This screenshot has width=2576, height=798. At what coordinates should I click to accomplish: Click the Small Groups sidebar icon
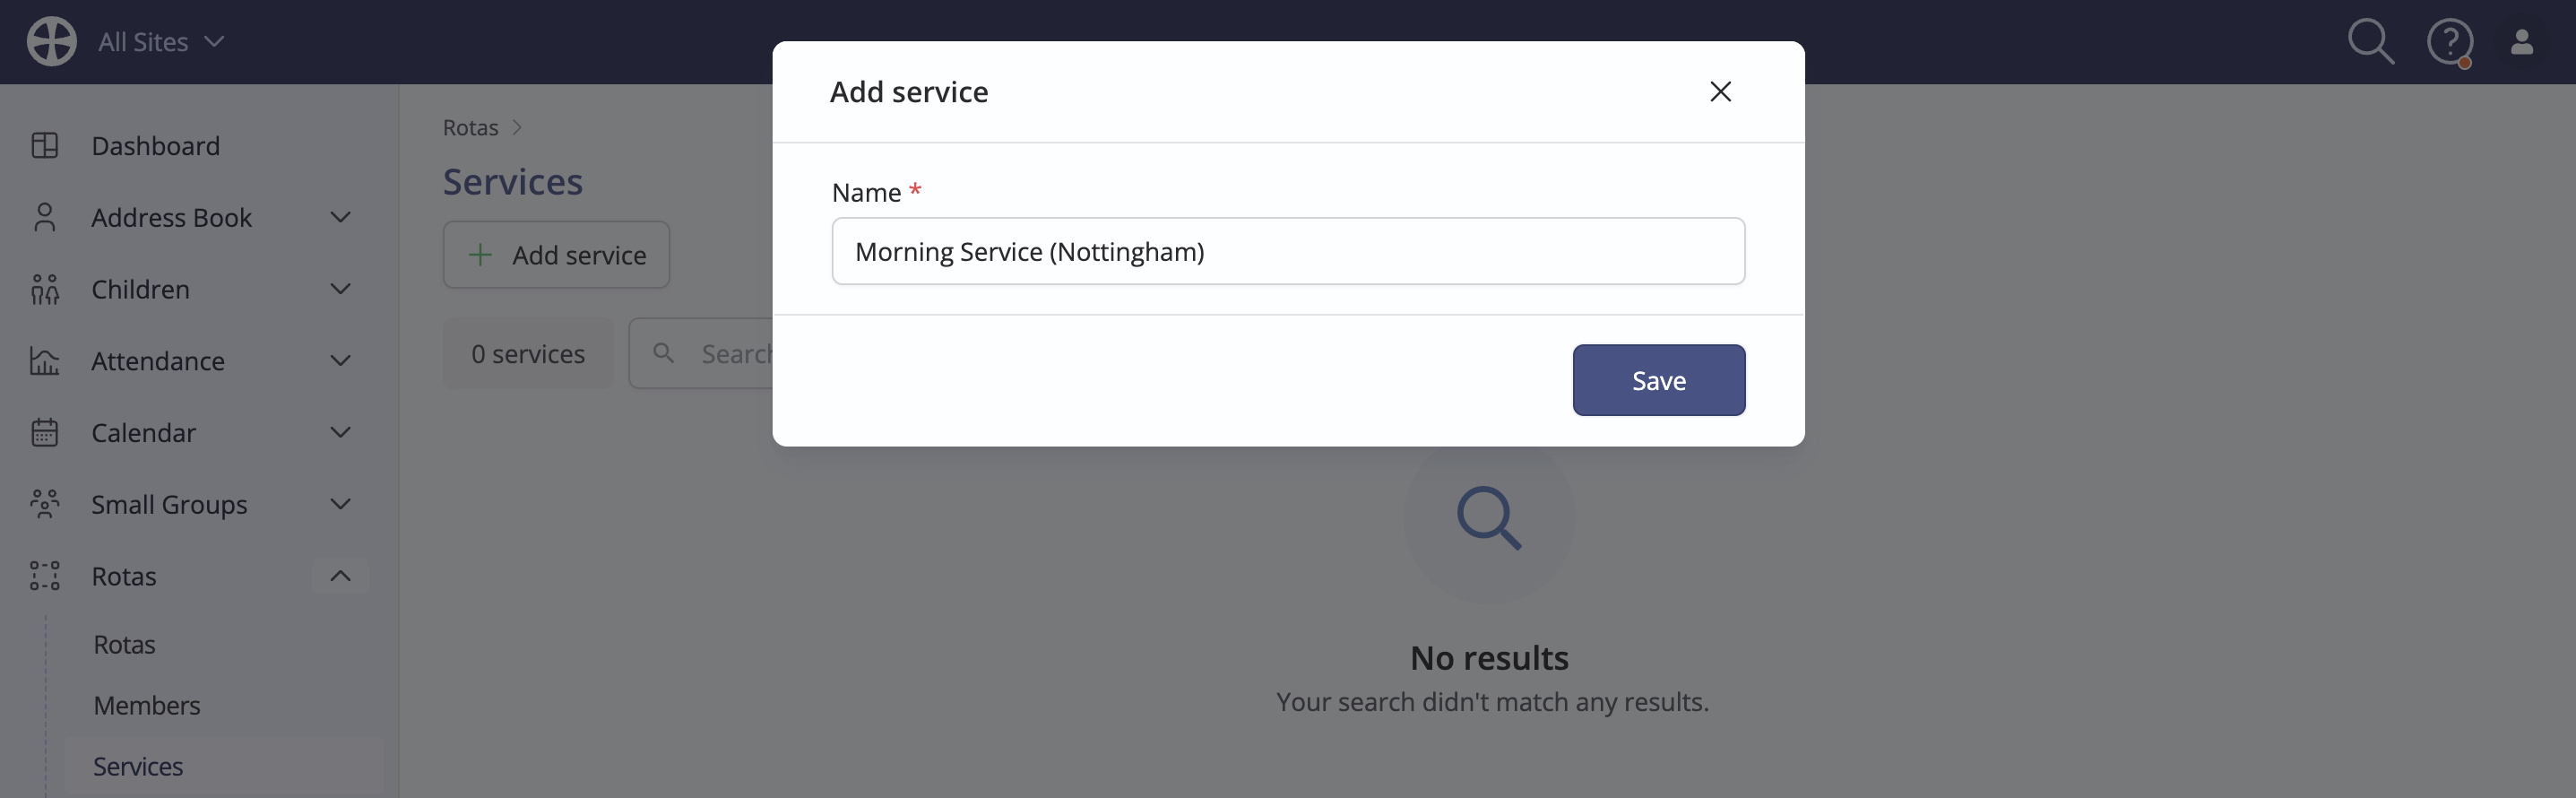coord(45,504)
